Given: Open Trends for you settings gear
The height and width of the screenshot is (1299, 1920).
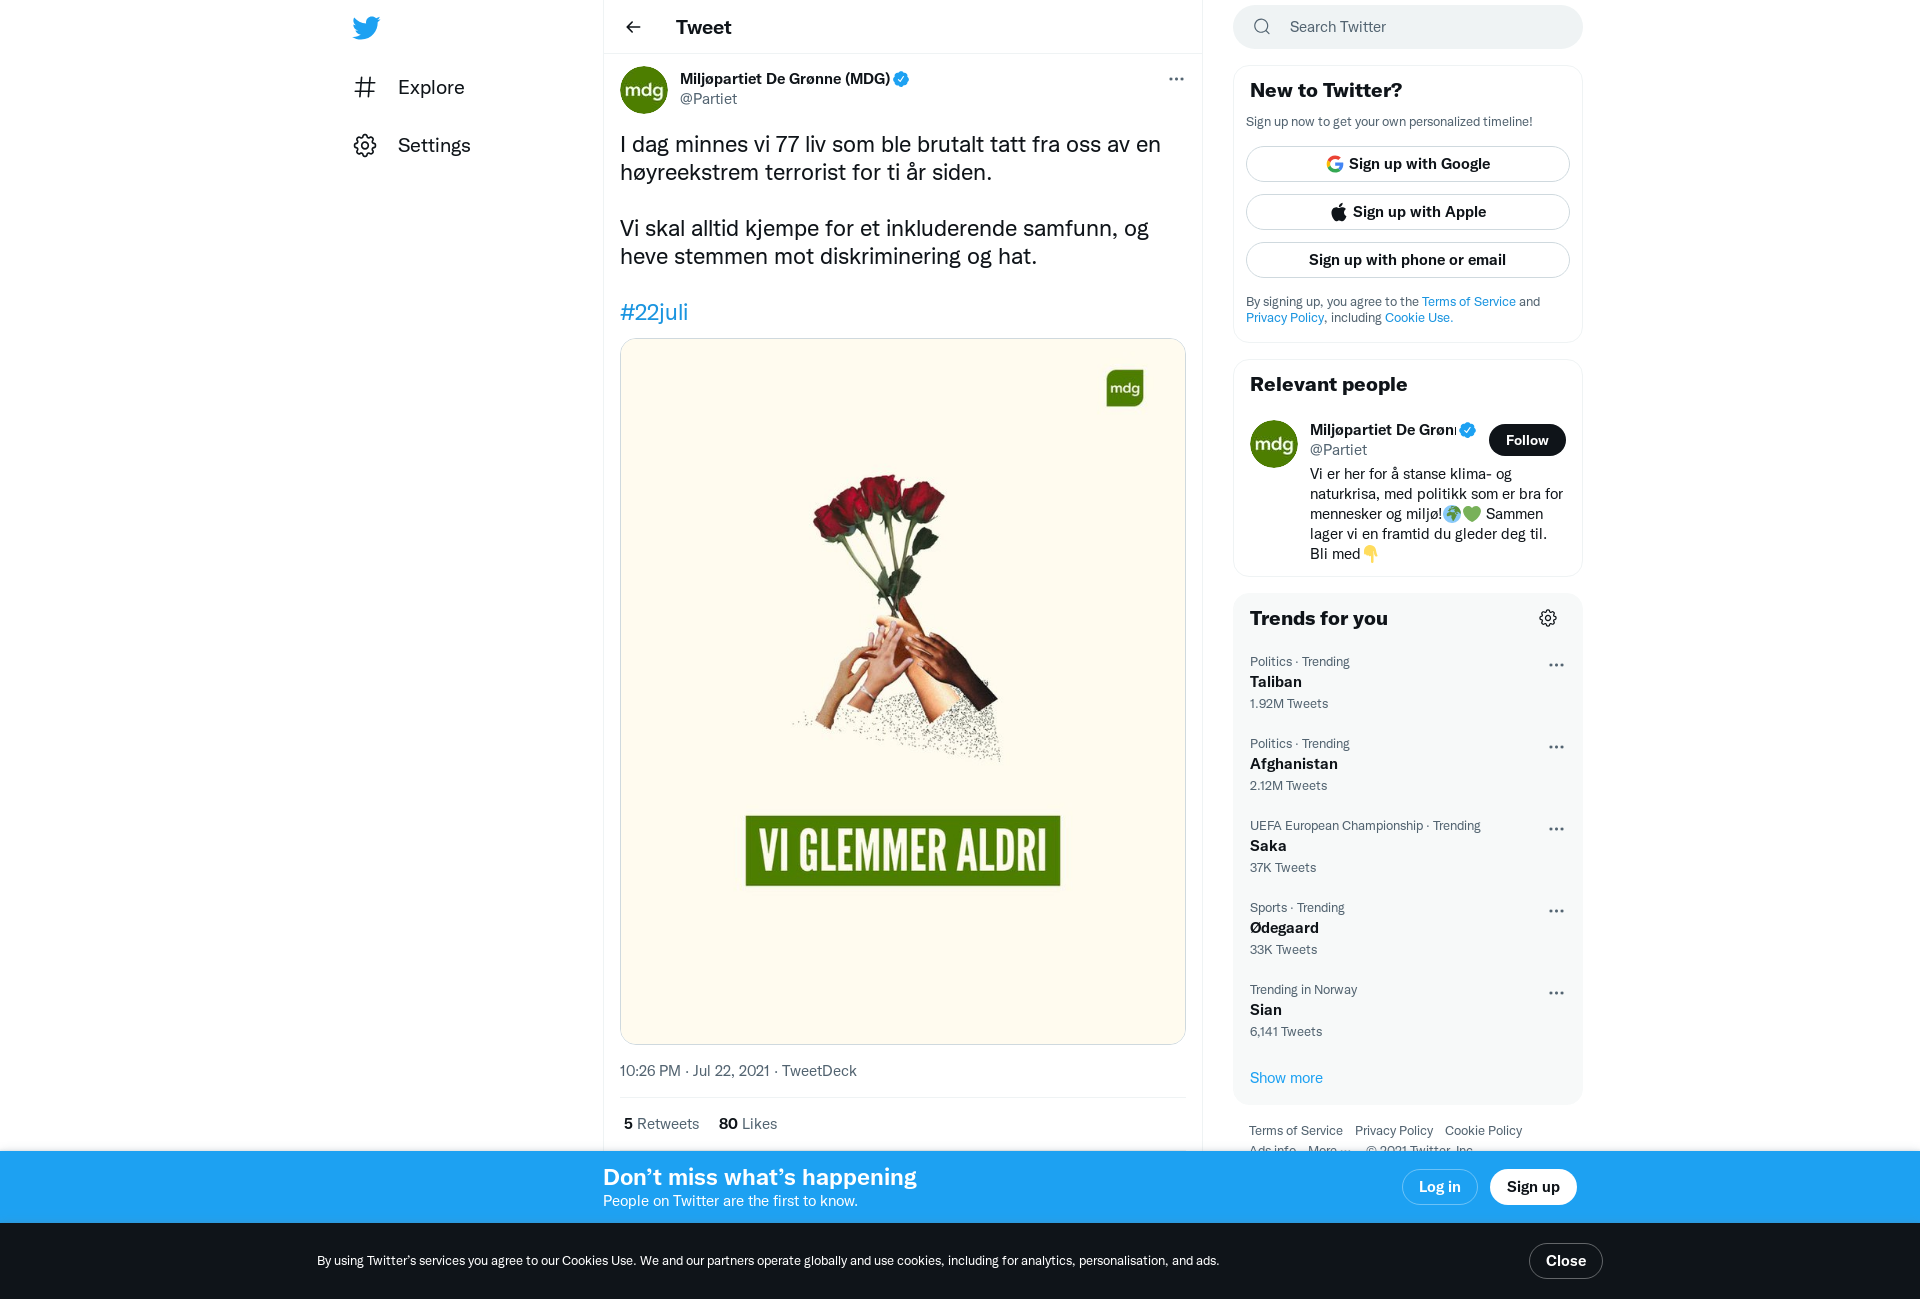Looking at the screenshot, I should pyautogui.click(x=1548, y=618).
